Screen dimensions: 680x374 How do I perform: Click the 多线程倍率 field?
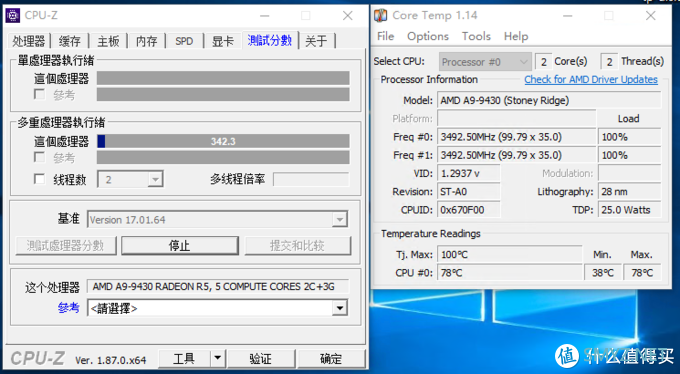pyautogui.click(x=311, y=179)
